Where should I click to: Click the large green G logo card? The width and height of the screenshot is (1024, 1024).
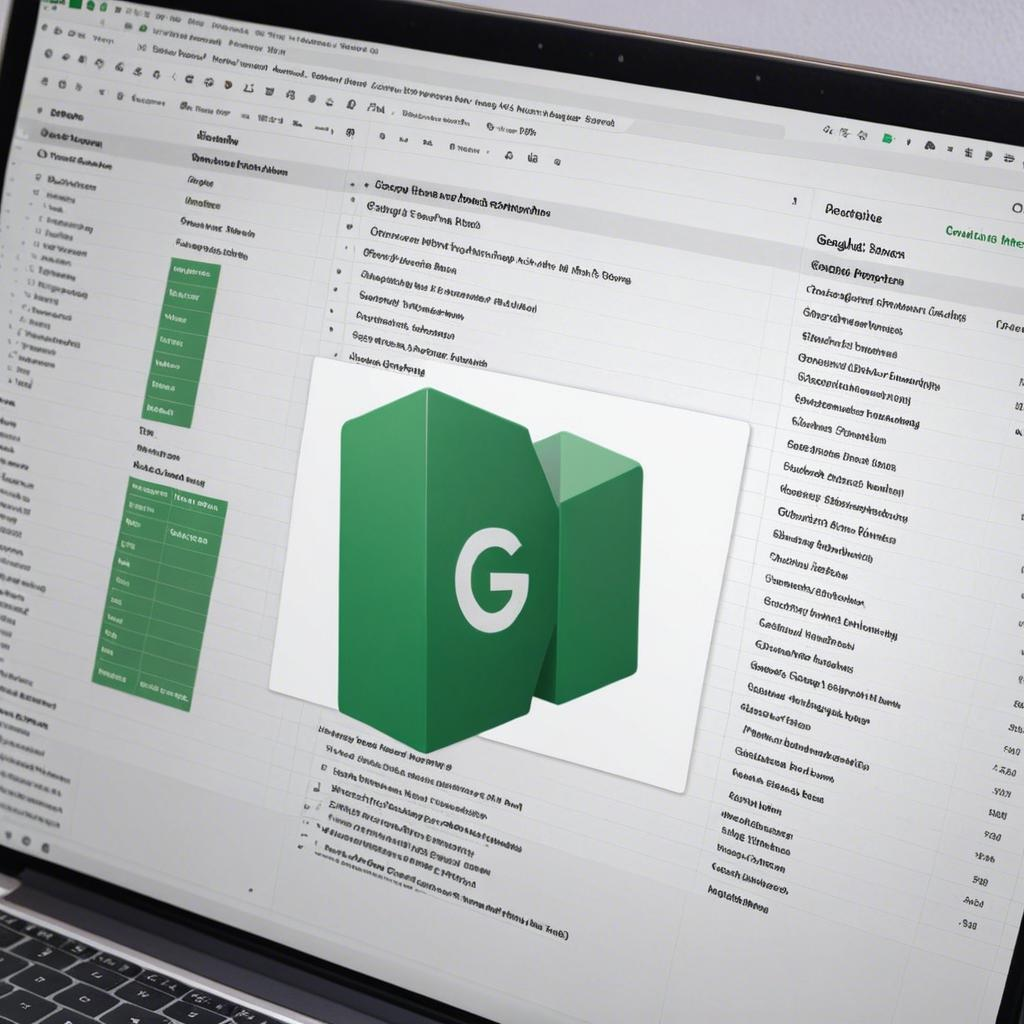point(508,573)
